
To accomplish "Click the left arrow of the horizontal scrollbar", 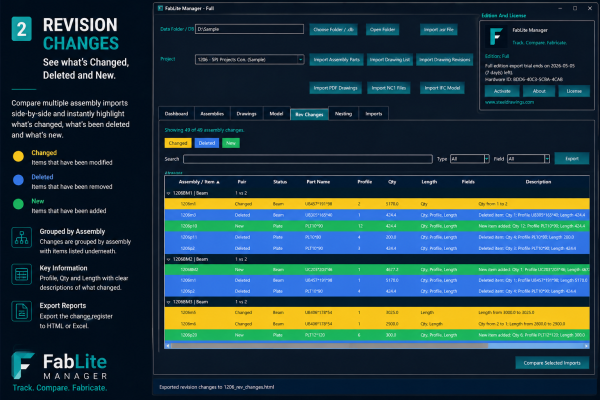I will click(167, 346).
